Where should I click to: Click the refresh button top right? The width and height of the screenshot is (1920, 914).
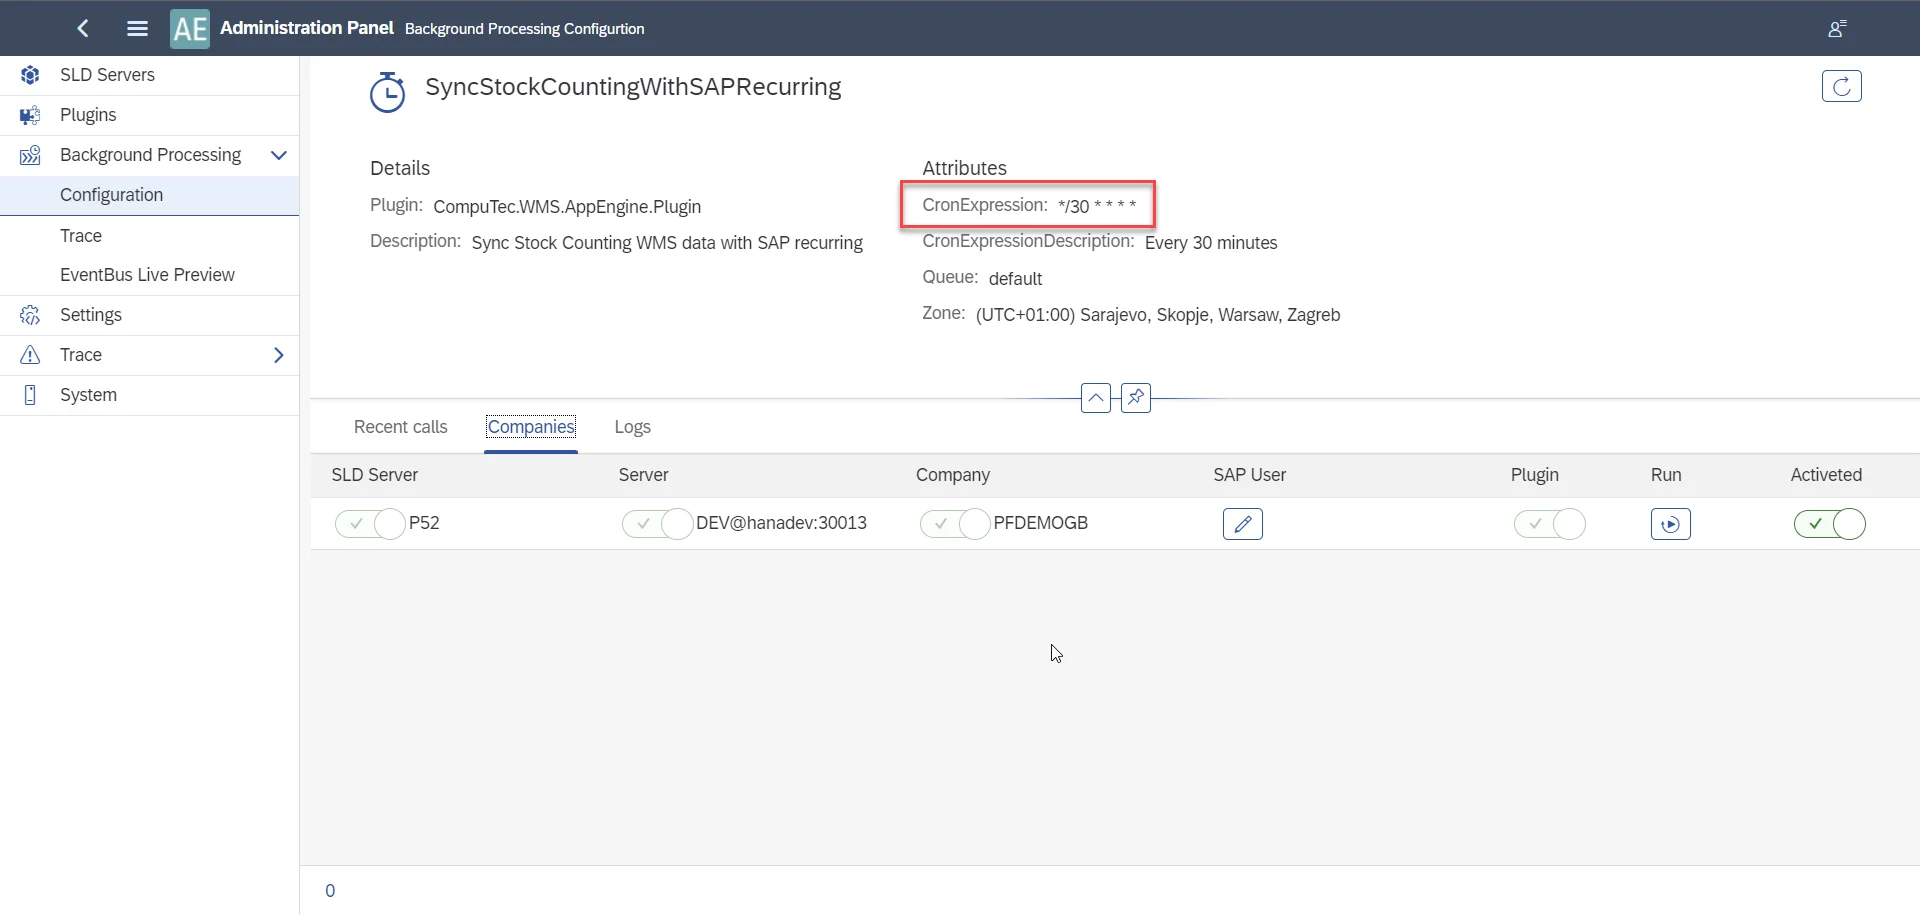click(x=1841, y=87)
